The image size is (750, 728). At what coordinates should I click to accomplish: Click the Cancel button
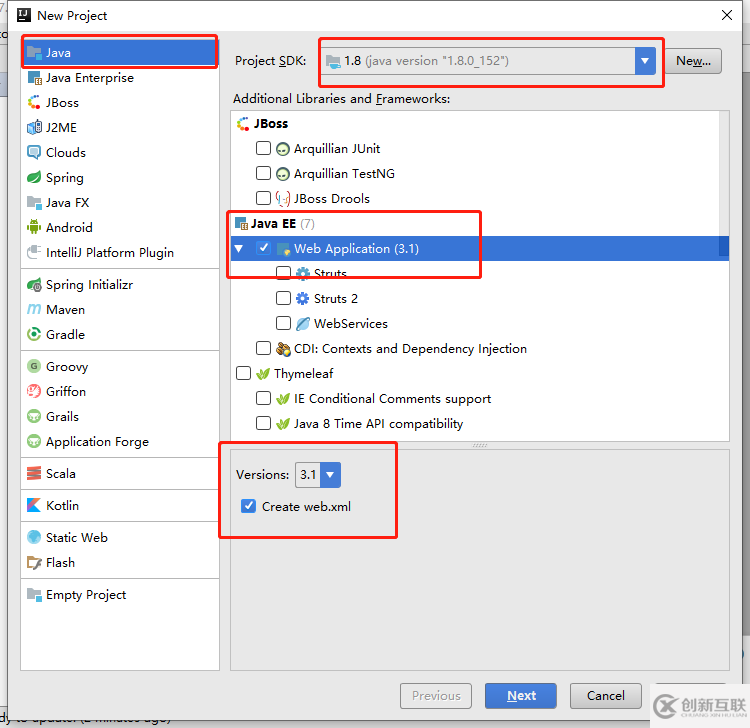pyautogui.click(x=605, y=695)
